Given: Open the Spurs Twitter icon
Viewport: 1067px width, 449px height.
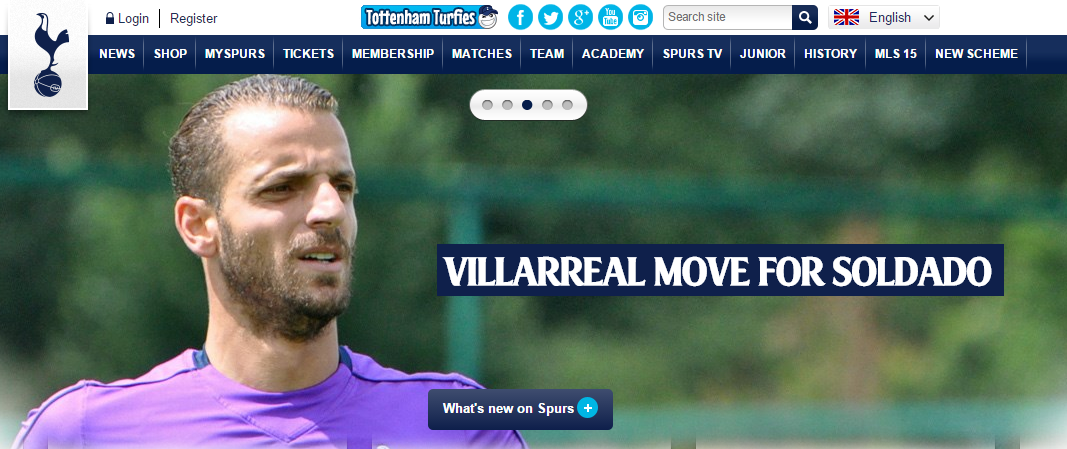Looking at the screenshot, I should tap(551, 17).
